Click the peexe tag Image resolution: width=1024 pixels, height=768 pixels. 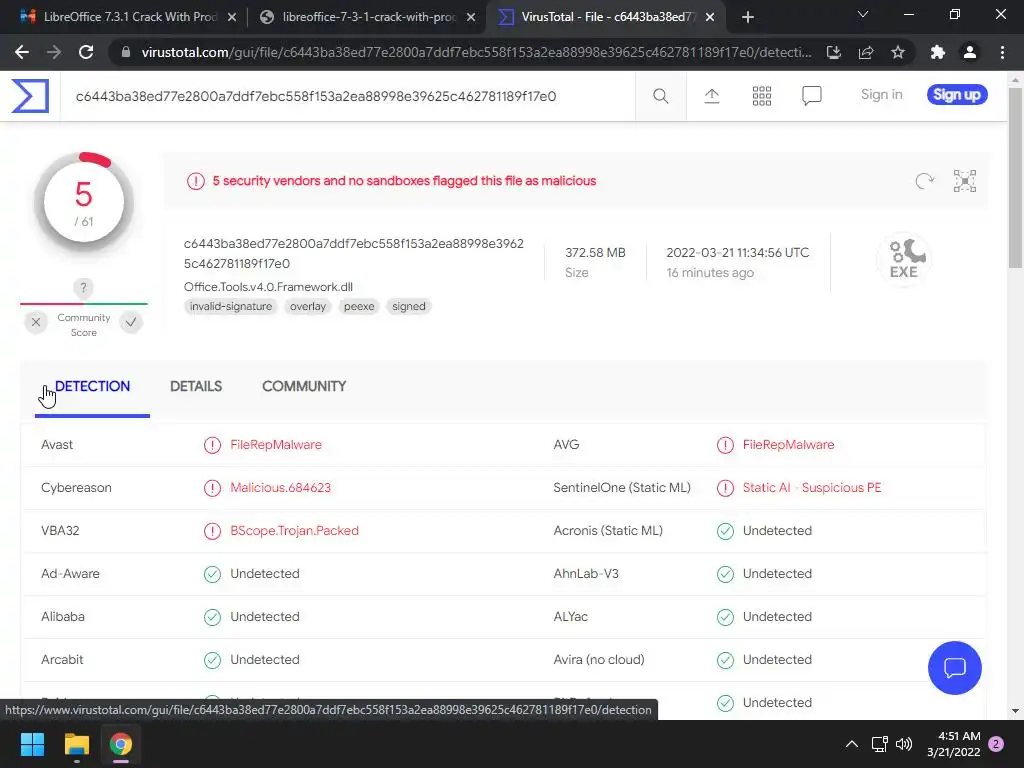(359, 306)
